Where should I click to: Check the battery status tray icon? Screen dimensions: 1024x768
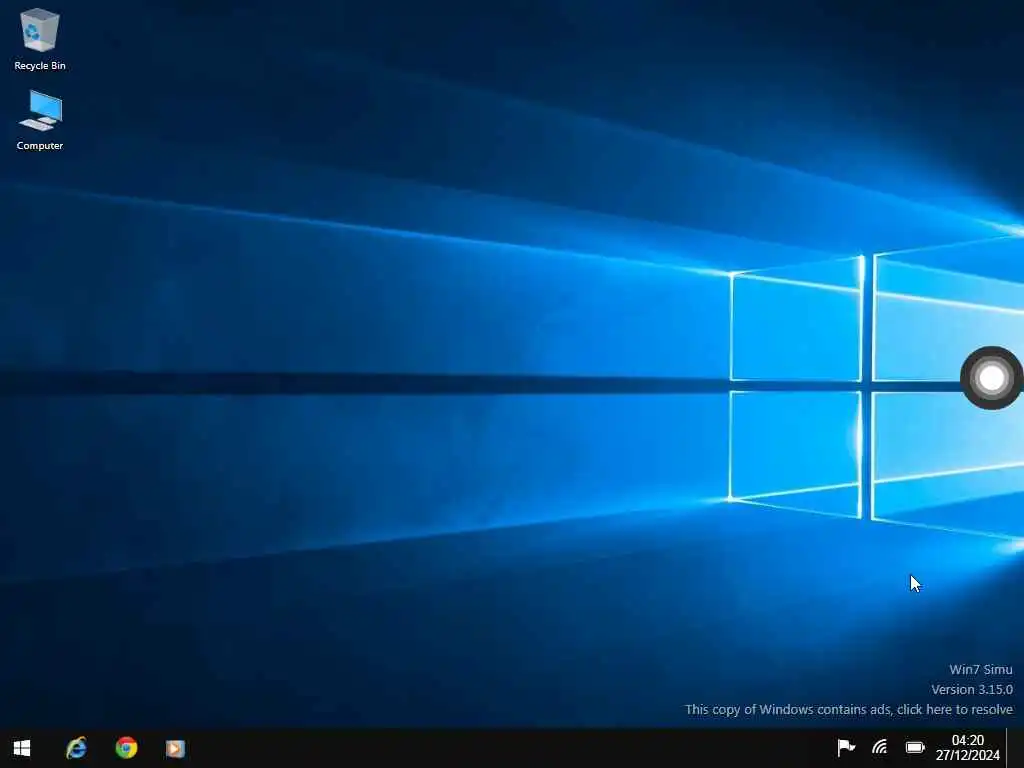click(915, 747)
